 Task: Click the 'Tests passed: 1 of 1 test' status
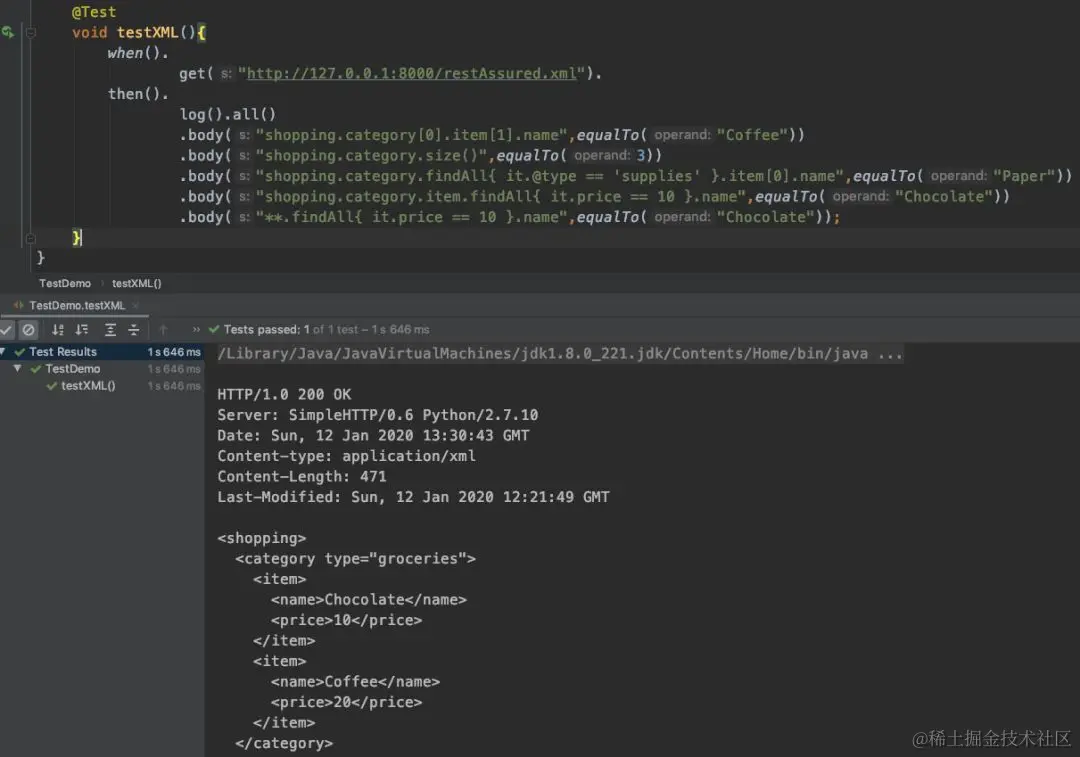pos(326,329)
